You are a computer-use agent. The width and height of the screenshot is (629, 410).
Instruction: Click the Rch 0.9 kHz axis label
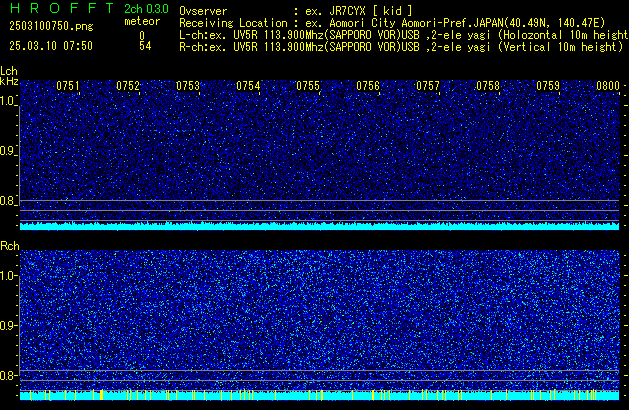tap(7, 325)
